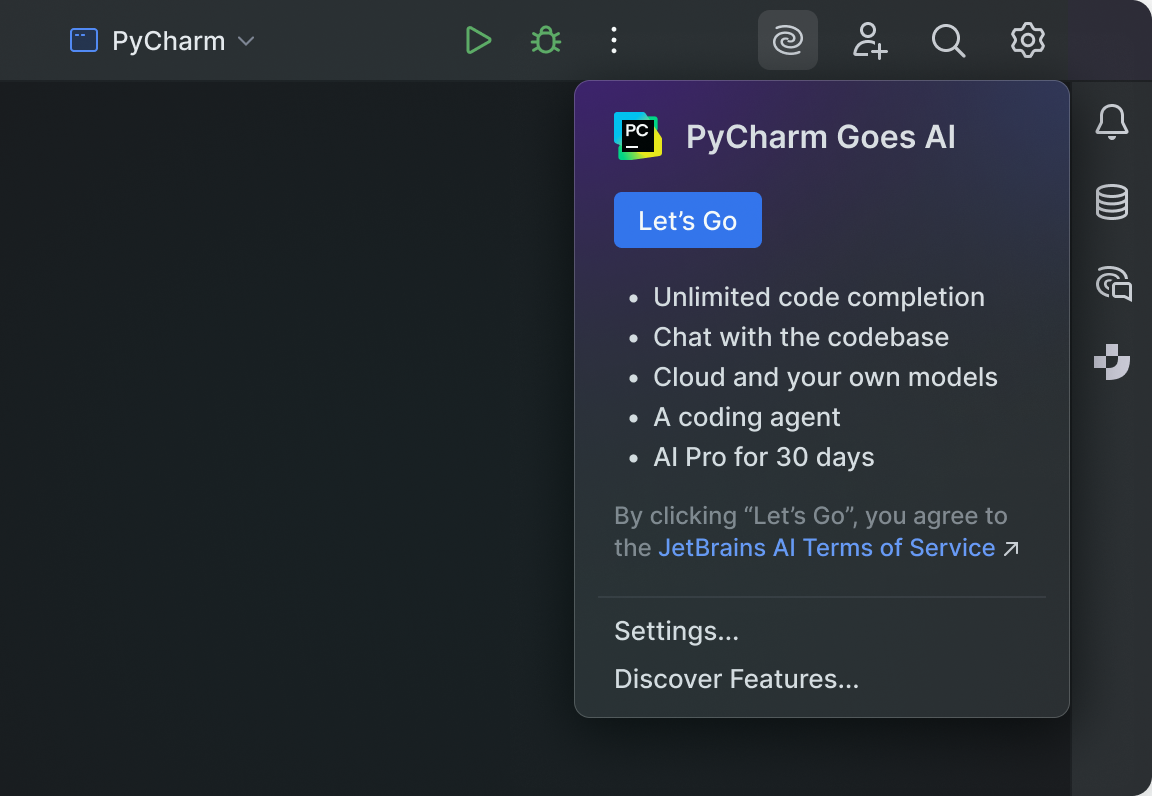The image size is (1152, 796).
Task: Open IDE settings via the gear icon
Action: [x=1027, y=41]
